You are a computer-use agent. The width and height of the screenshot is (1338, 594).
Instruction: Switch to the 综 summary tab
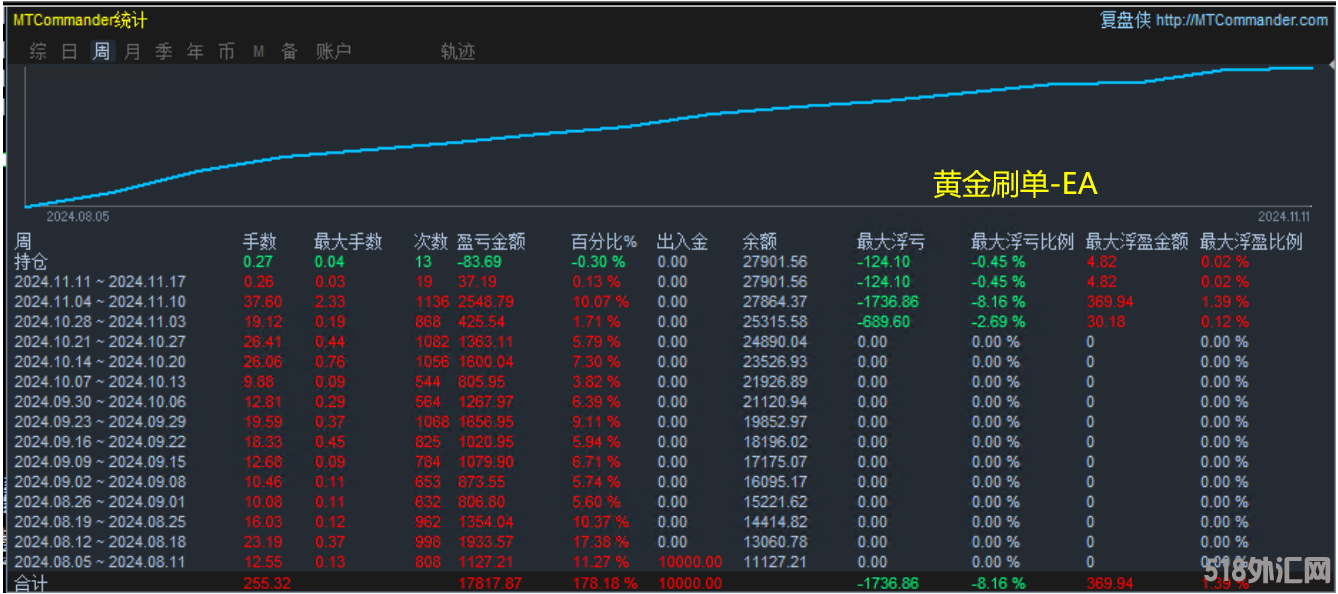38,52
